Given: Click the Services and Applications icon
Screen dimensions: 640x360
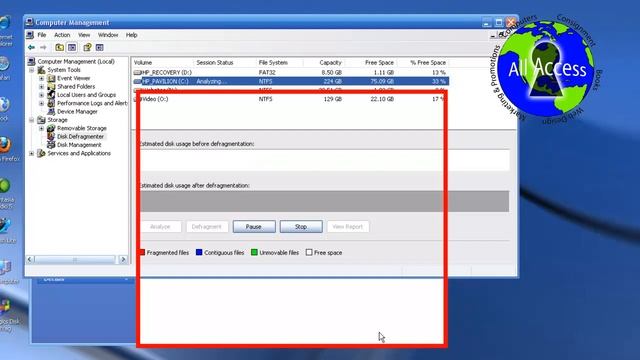Looking at the screenshot, I should pos(41,153).
